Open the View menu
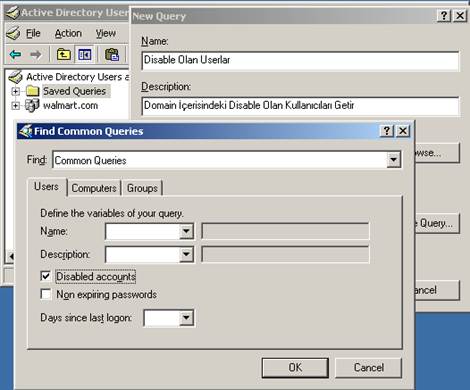This screenshot has width=470, height=390. tap(106, 33)
